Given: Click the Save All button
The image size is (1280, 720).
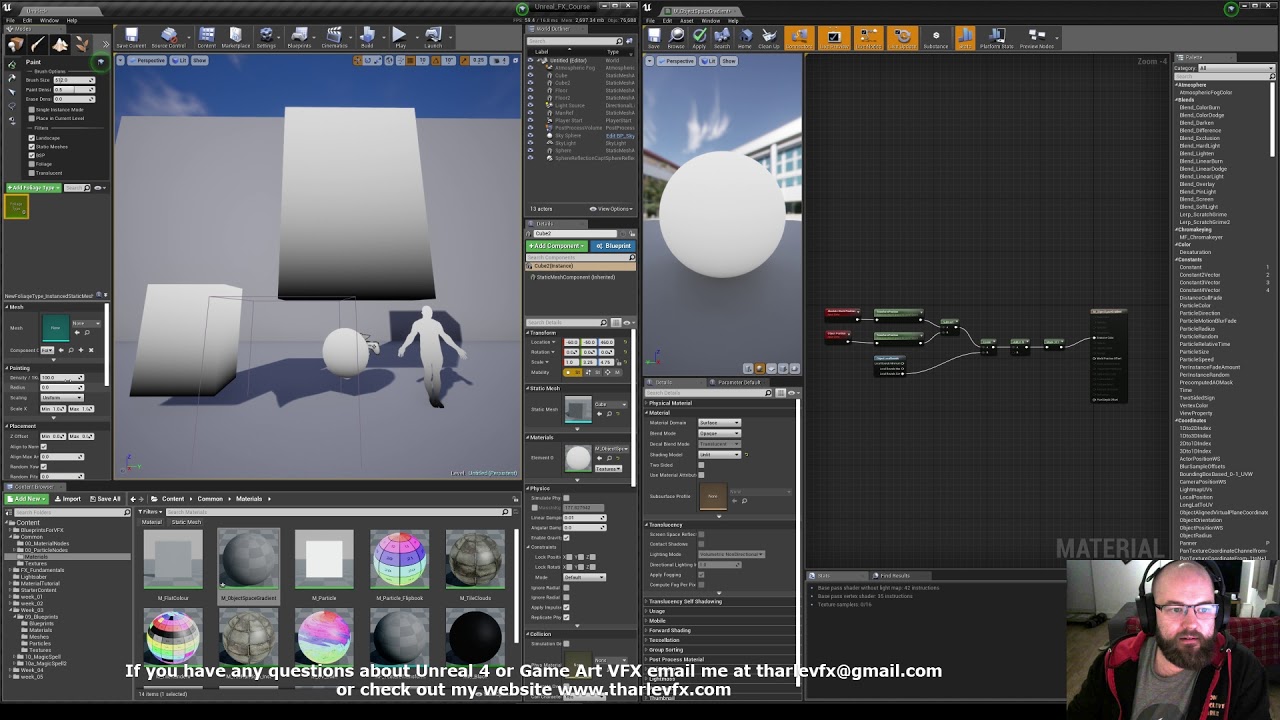Looking at the screenshot, I should pos(105,499).
